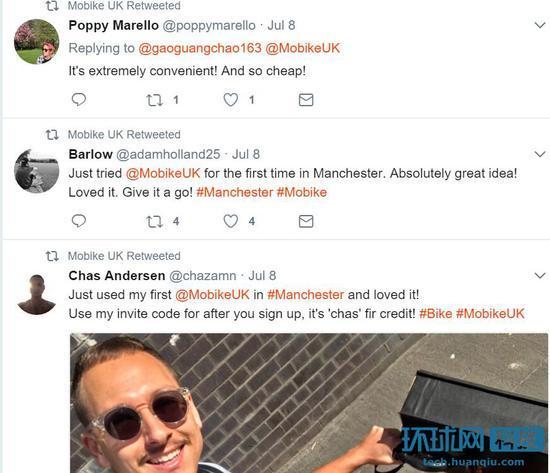550x473 pixels.
Task: Share Barlow's tweet via direct message envelope
Action: point(306,221)
